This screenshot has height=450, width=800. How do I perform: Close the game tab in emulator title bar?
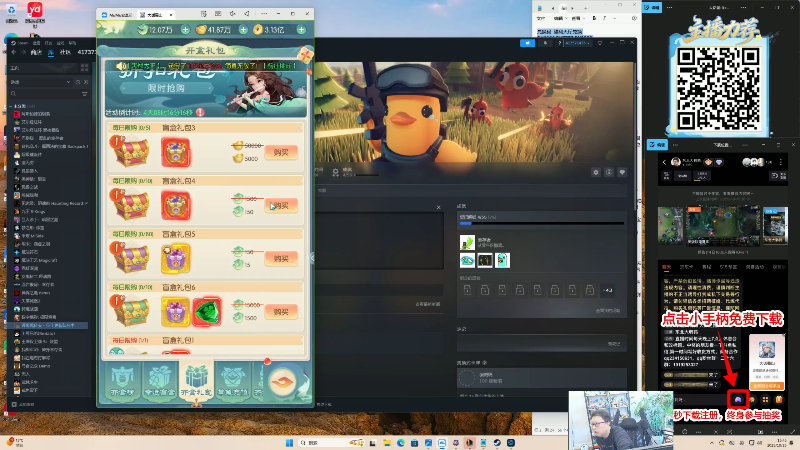[x=171, y=15]
